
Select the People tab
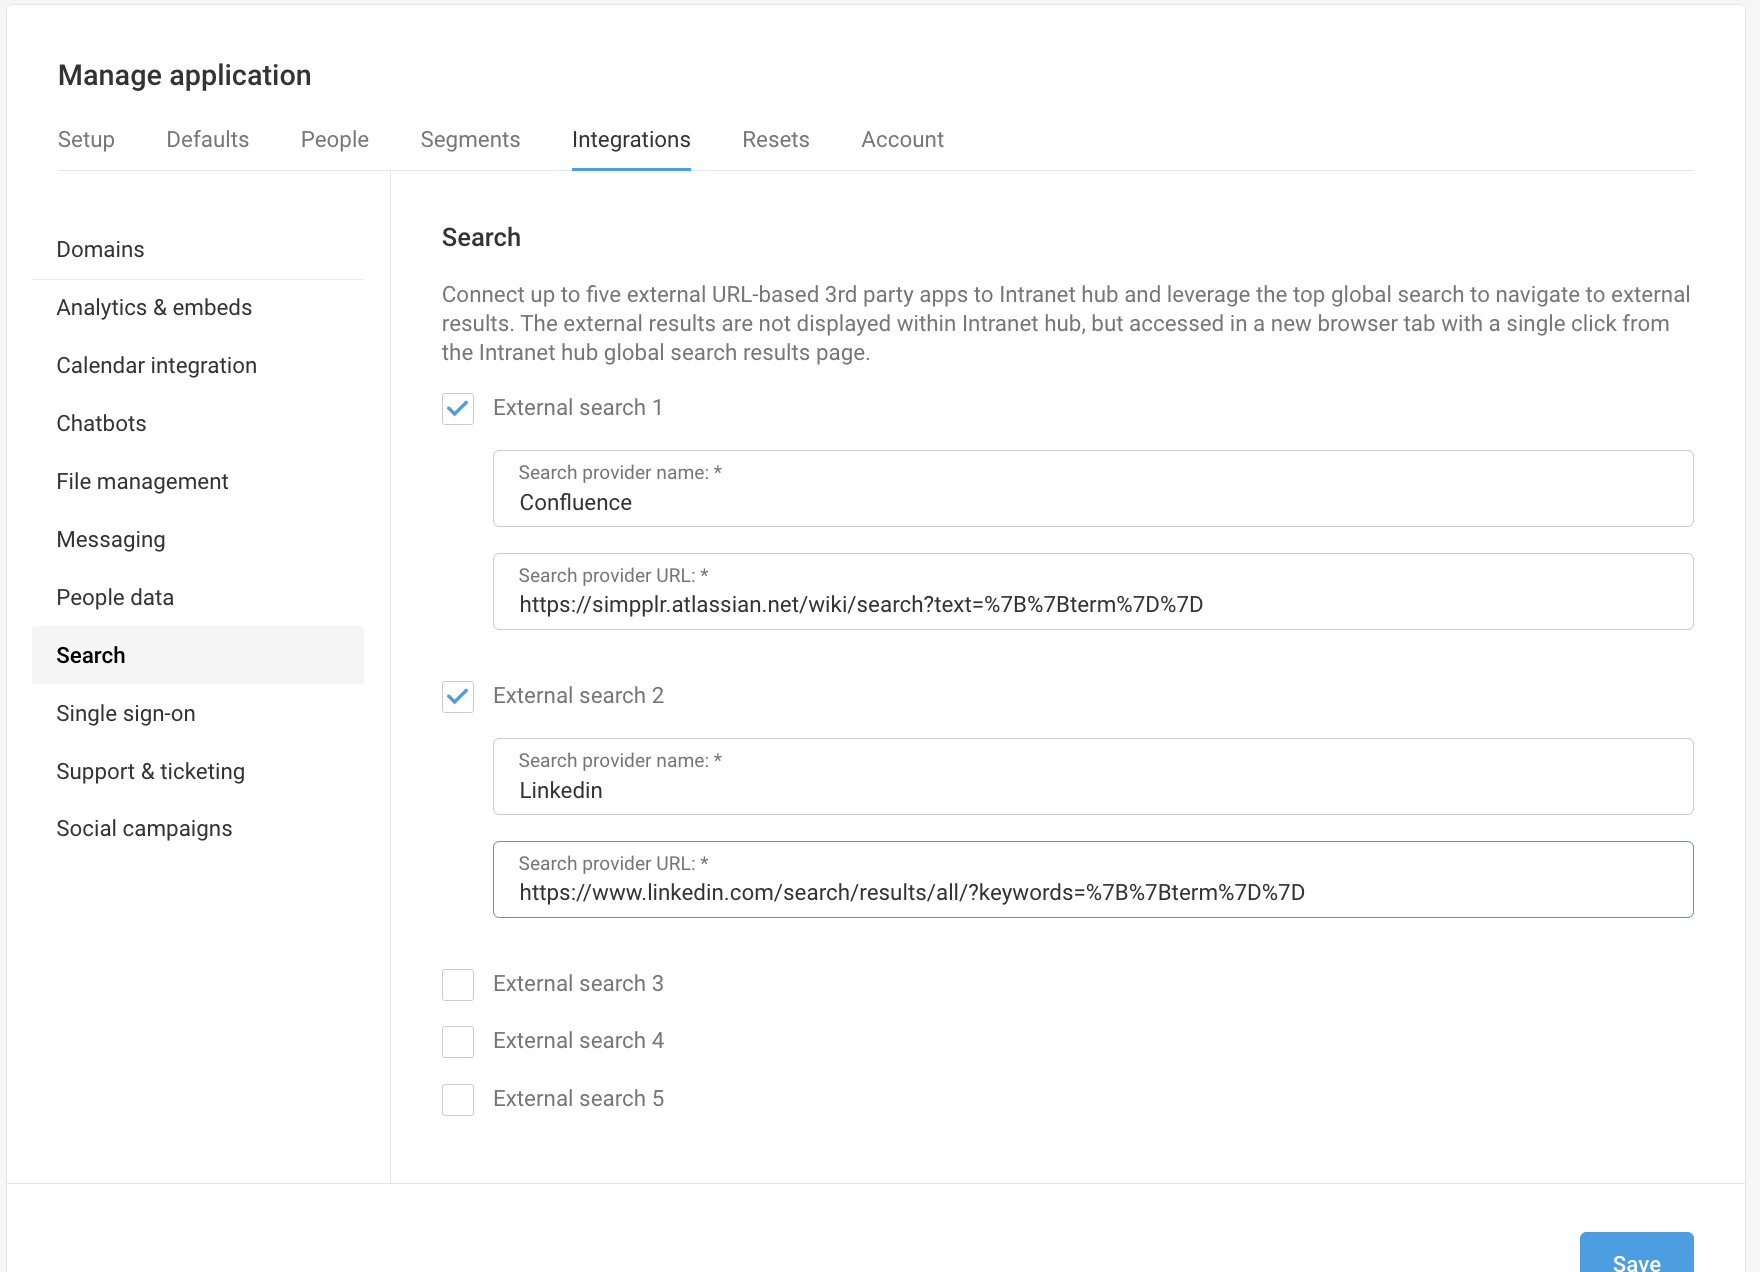[x=334, y=140]
